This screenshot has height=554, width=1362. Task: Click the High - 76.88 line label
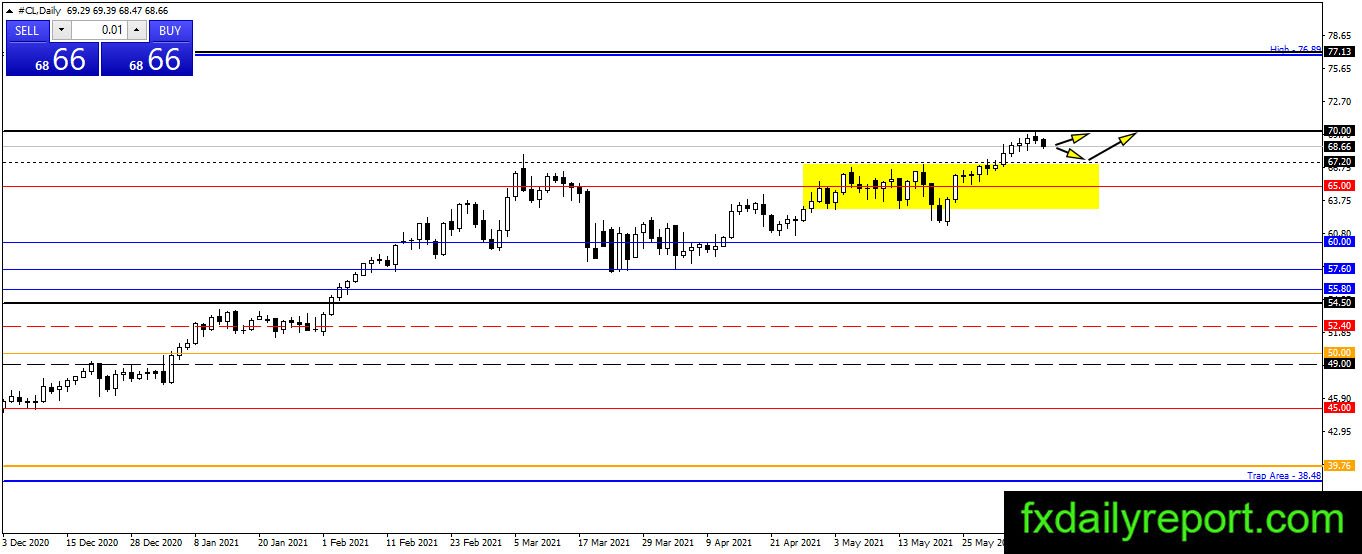[x=1295, y=49]
